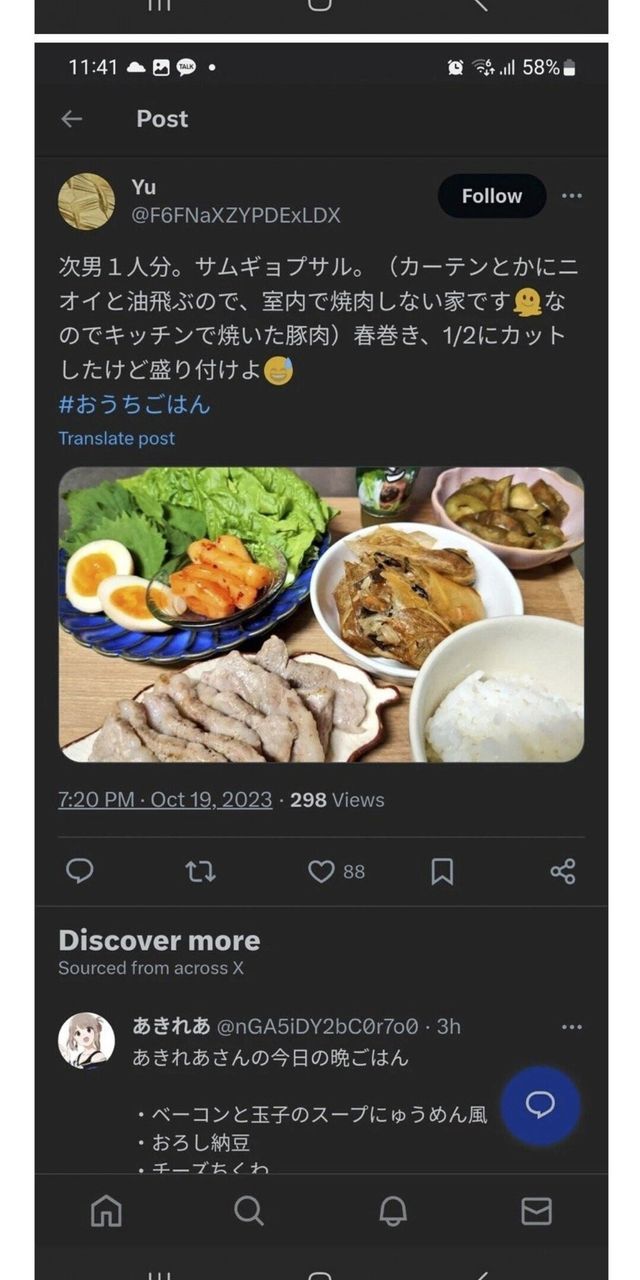This screenshot has width=640, height=1280.
Task: Bookmark this post
Action: pos(442,871)
